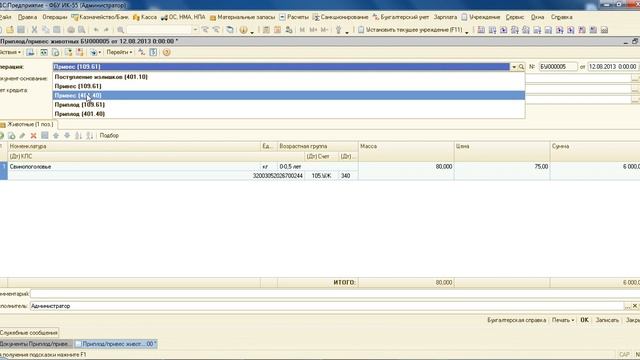The width and height of the screenshot is (640, 360).
Task: Click the КПС value 32003052026700244
Action: [x=278, y=176]
